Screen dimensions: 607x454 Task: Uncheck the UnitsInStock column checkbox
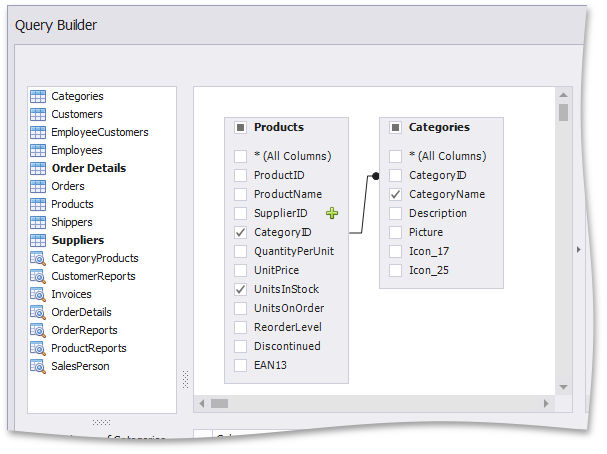(240, 289)
